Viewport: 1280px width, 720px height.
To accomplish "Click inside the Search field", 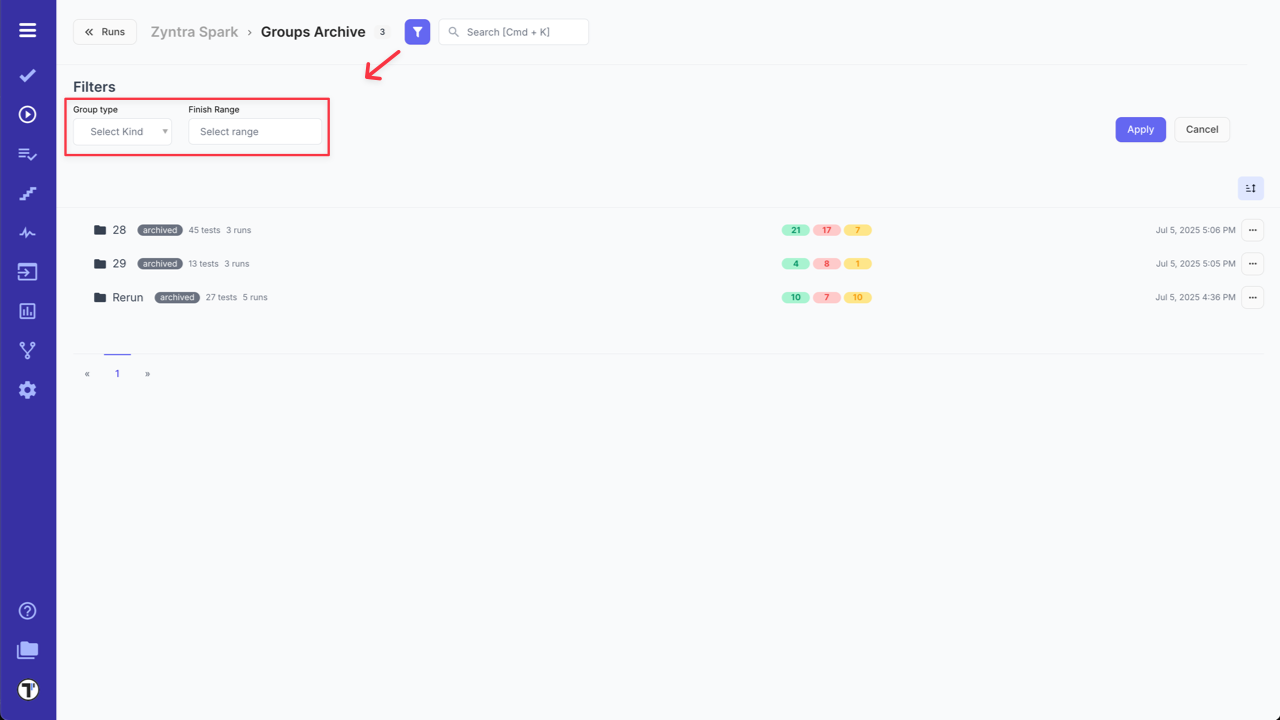I will tap(513, 31).
